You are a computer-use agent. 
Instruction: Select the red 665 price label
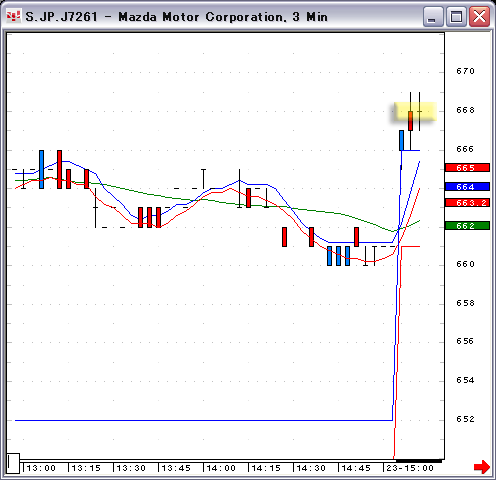click(x=467, y=168)
